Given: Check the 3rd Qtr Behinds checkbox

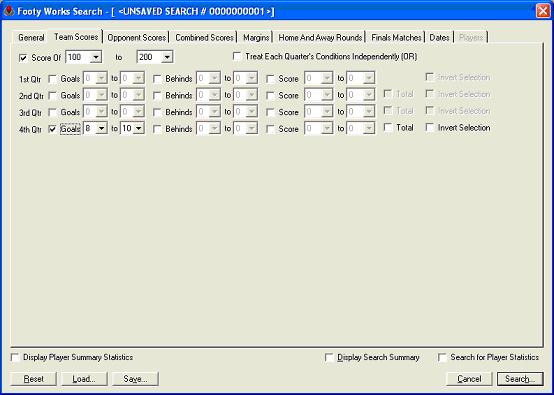Looking at the screenshot, I should pyautogui.click(x=158, y=113).
